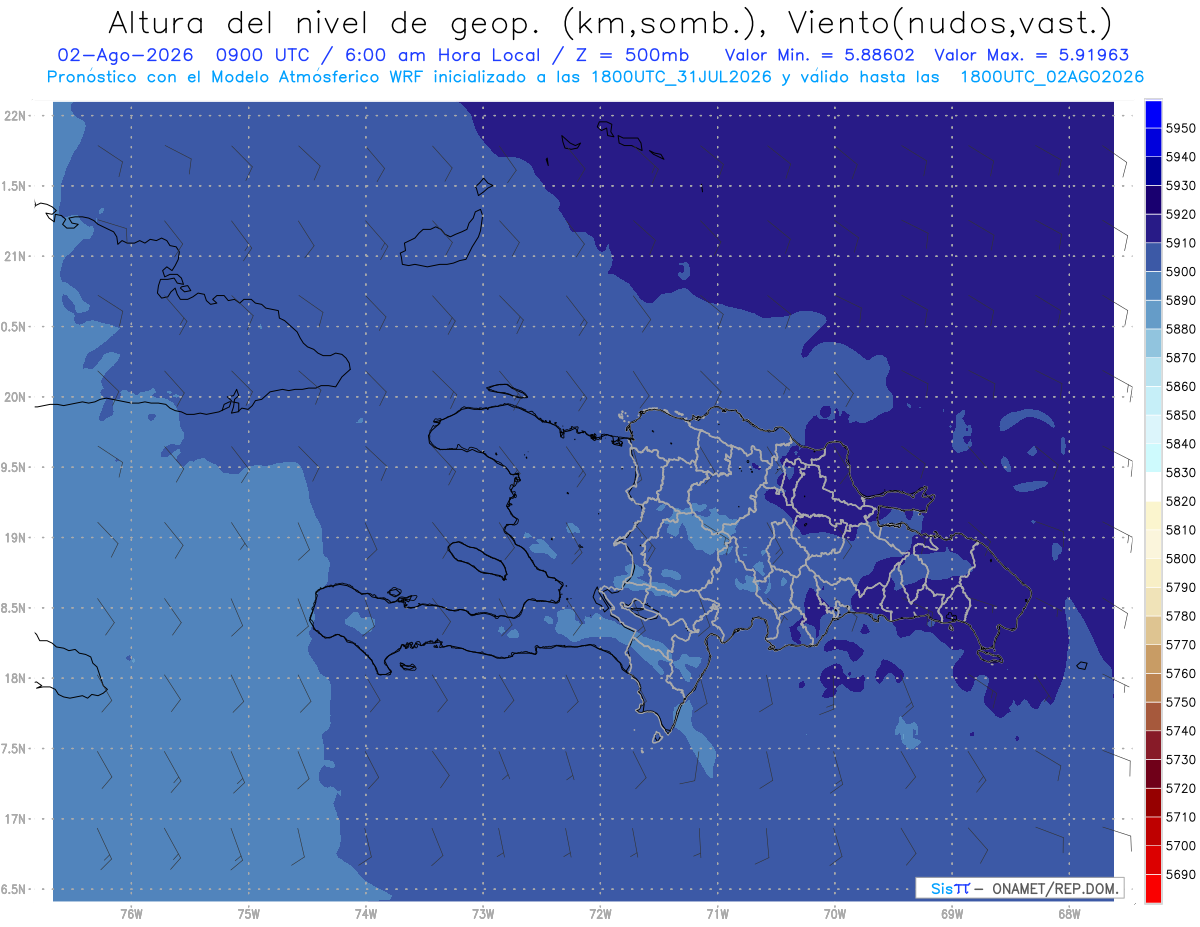Viewport: 1200px width, 927px height.
Task: Click the 19N latitude label
Action: (16, 537)
